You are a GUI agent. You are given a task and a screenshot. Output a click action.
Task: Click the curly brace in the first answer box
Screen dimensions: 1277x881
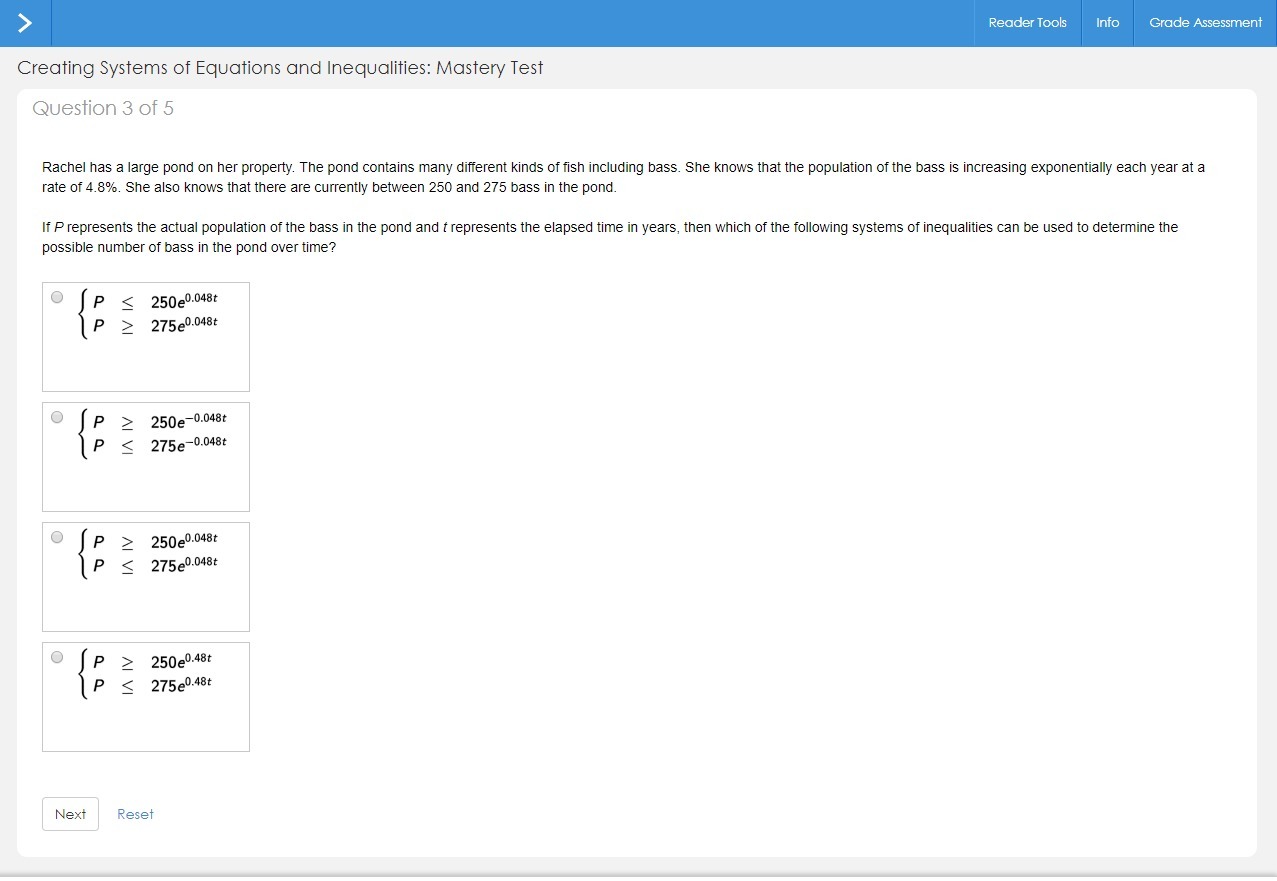click(x=84, y=314)
